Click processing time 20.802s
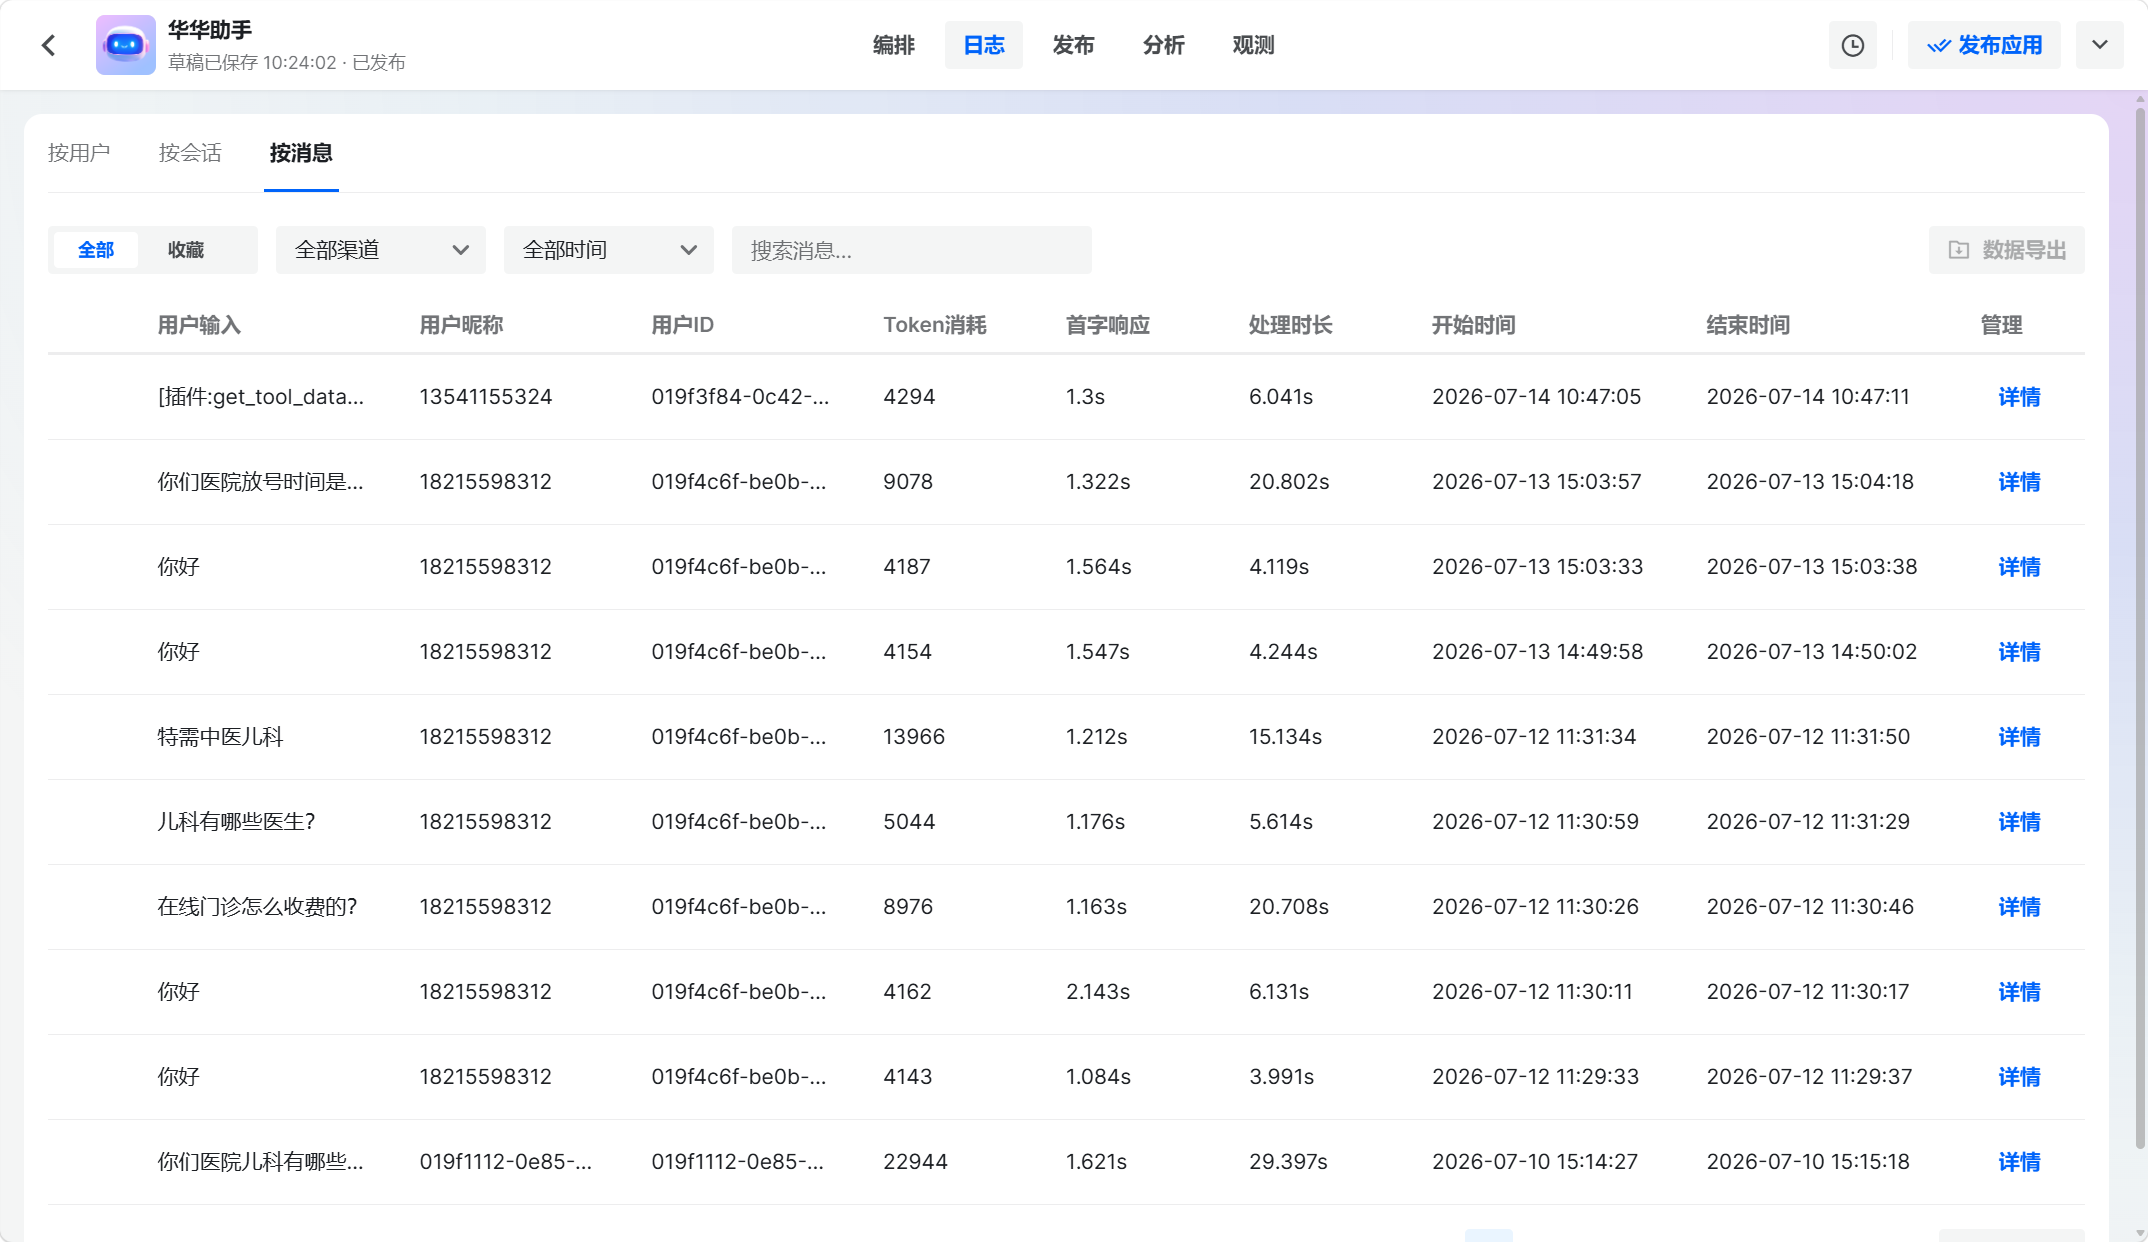The image size is (2148, 1242). (1289, 482)
